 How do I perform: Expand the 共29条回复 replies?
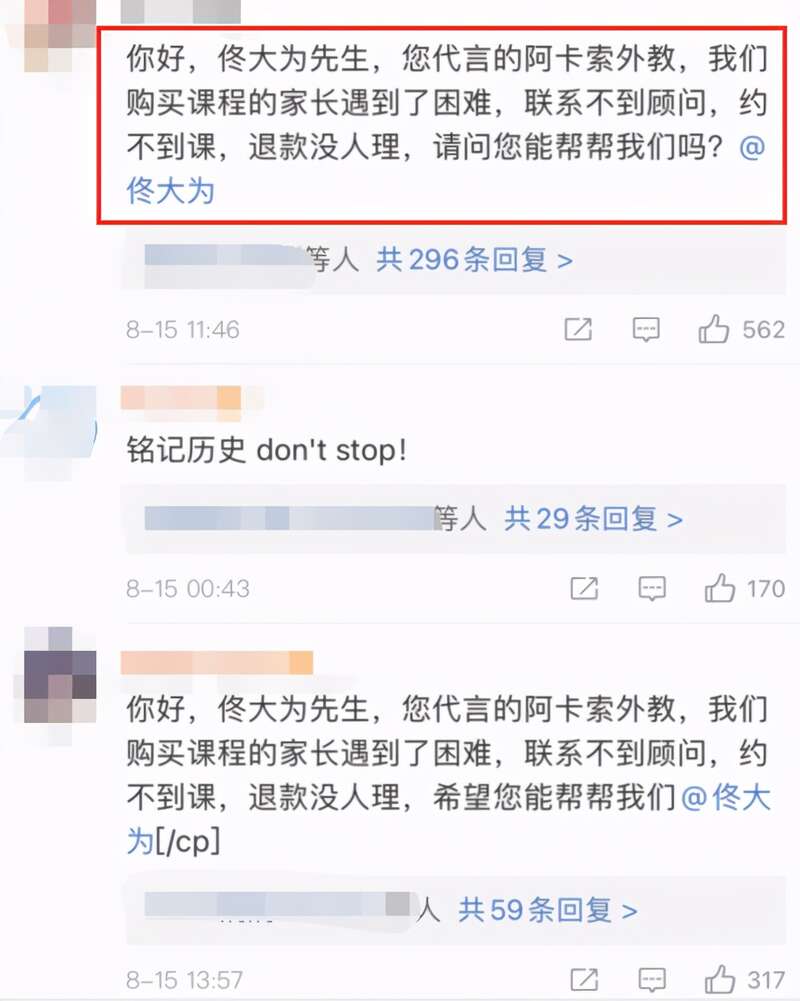[594, 518]
